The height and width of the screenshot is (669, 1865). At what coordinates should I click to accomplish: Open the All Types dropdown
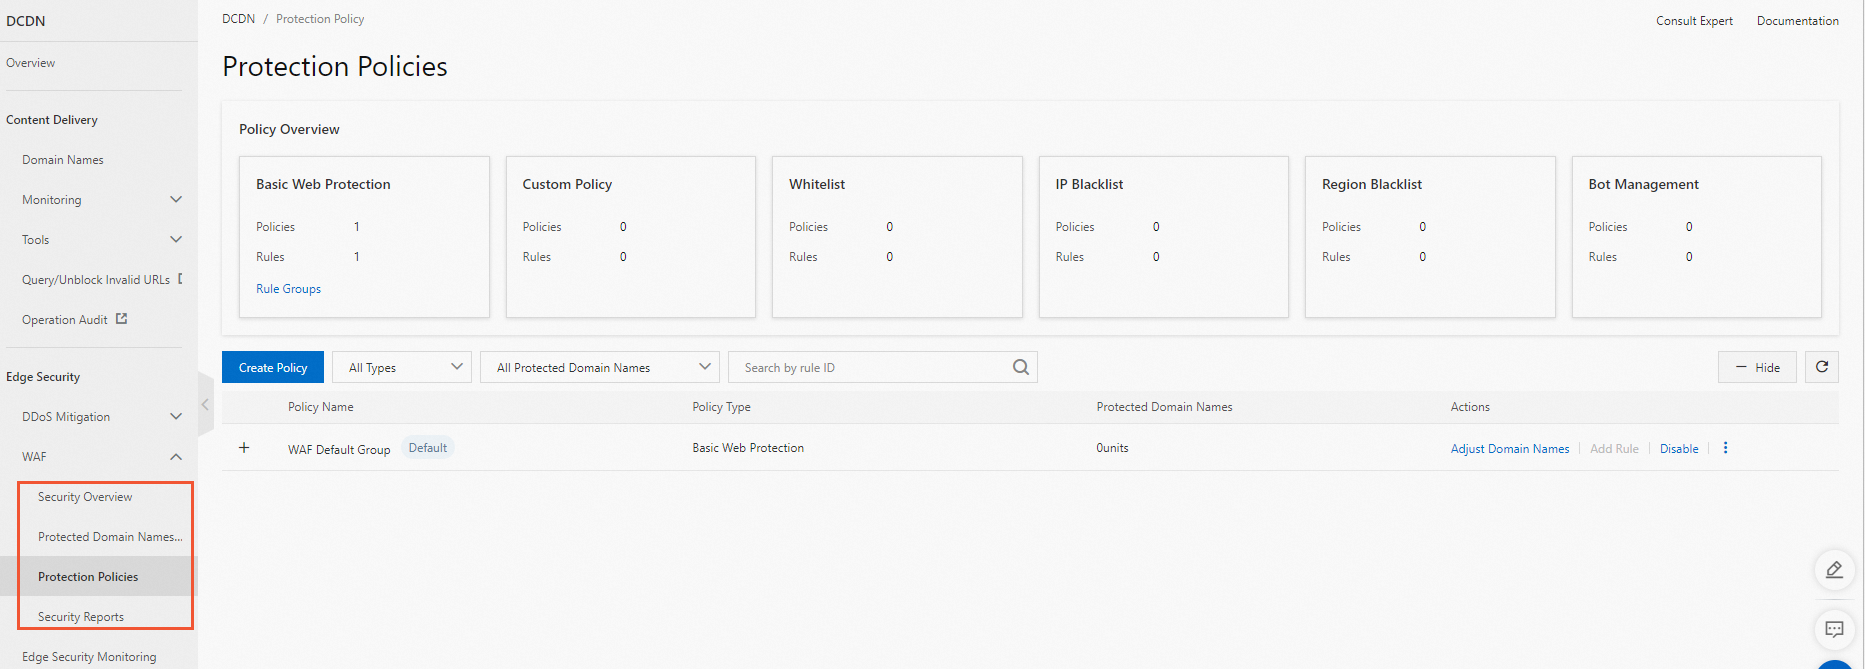point(401,367)
